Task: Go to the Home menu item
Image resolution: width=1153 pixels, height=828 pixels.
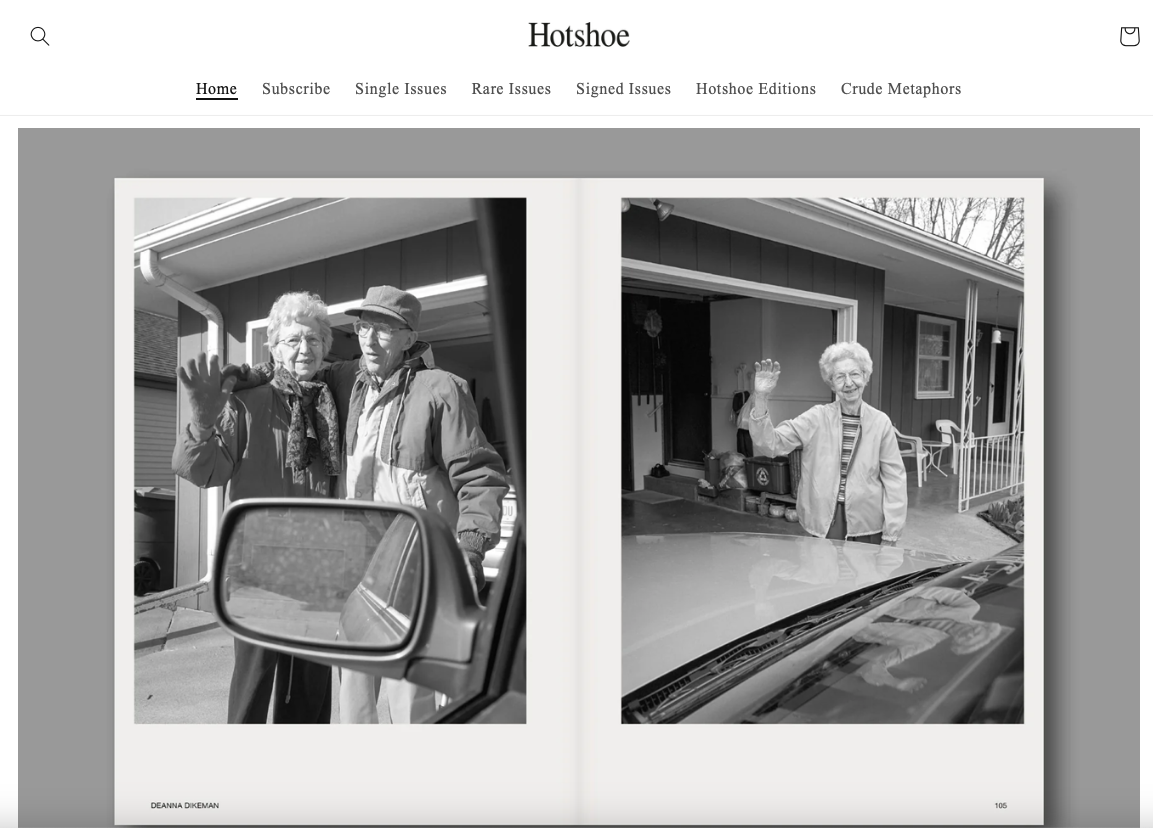Action: coord(216,89)
